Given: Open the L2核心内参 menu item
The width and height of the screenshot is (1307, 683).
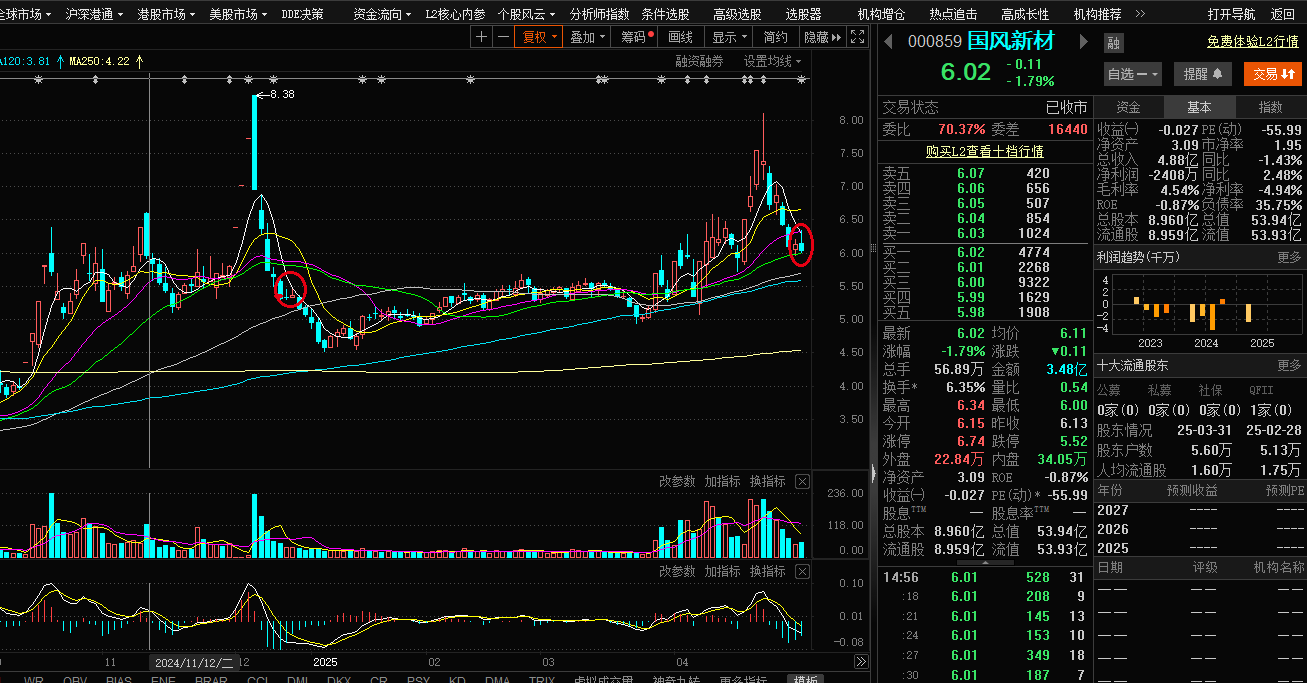Looking at the screenshot, I should pyautogui.click(x=455, y=14).
